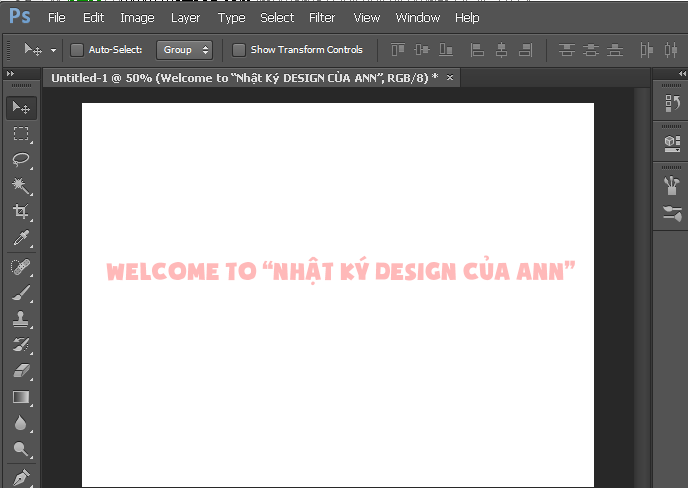
Task: Expand the tools panel with double arrows
Action: coord(10,74)
